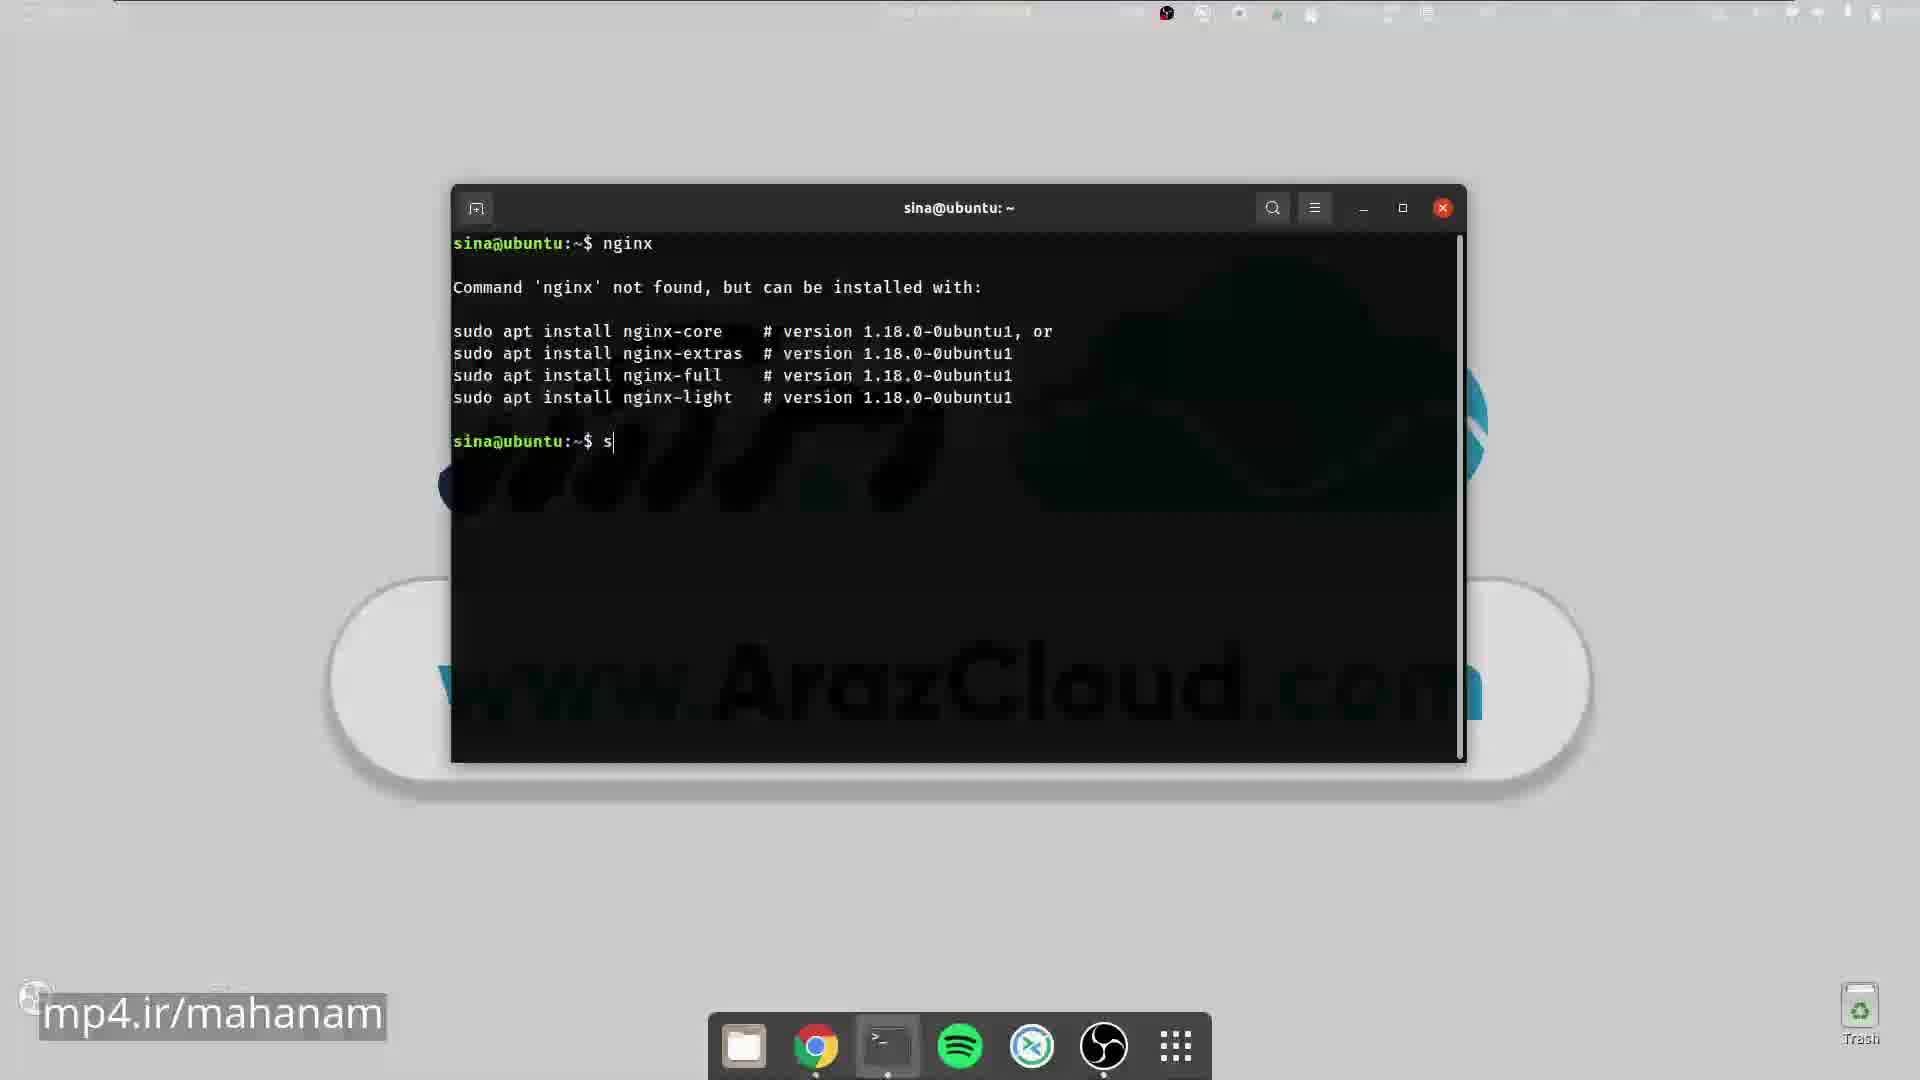1920x1080 pixels.
Task: Open Spotify from the dock
Action: 960,1046
